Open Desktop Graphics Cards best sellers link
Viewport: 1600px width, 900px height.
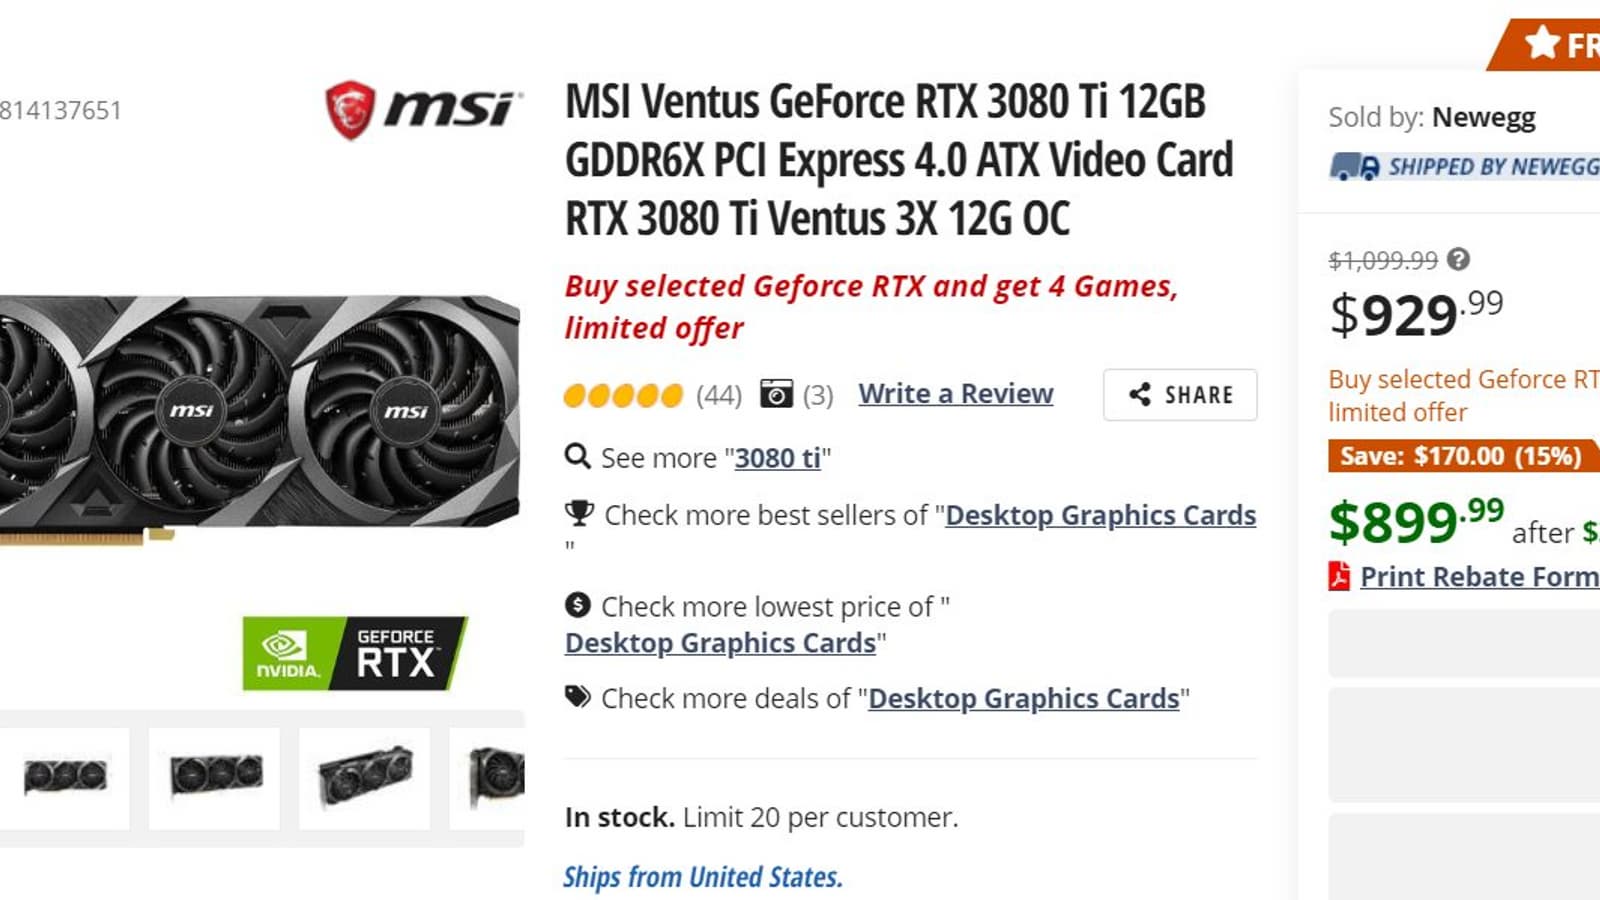[1101, 515]
